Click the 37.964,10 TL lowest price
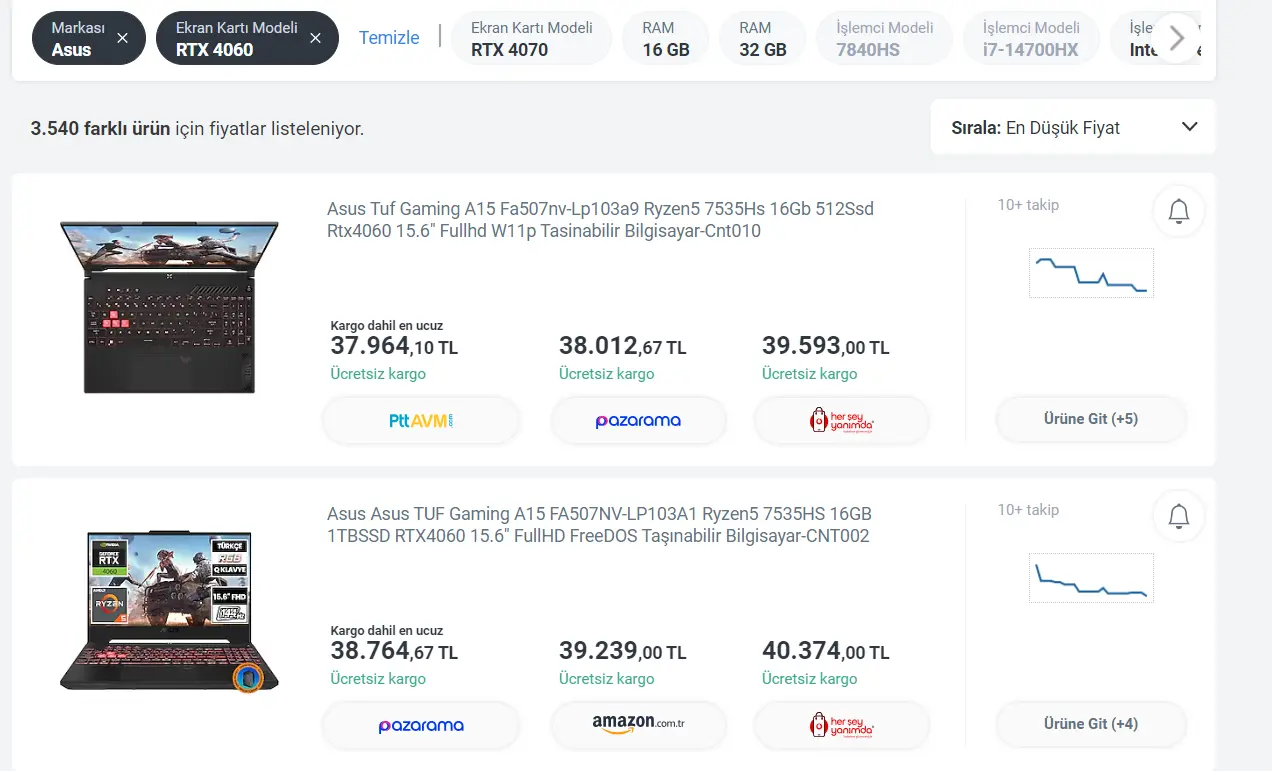 point(394,346)
